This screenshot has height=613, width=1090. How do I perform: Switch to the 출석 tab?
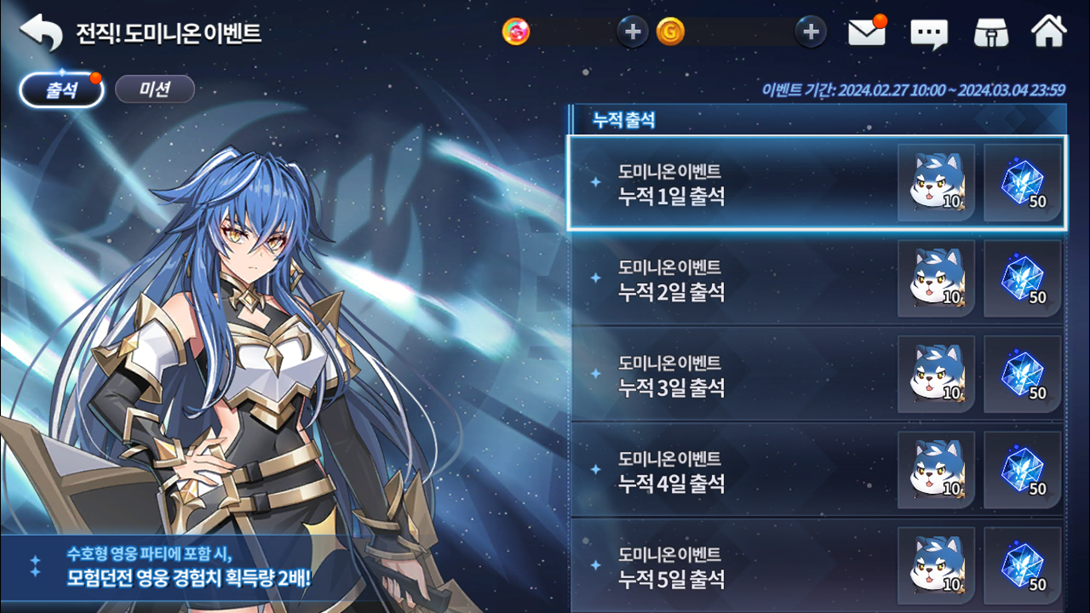[x=61, y=90]
